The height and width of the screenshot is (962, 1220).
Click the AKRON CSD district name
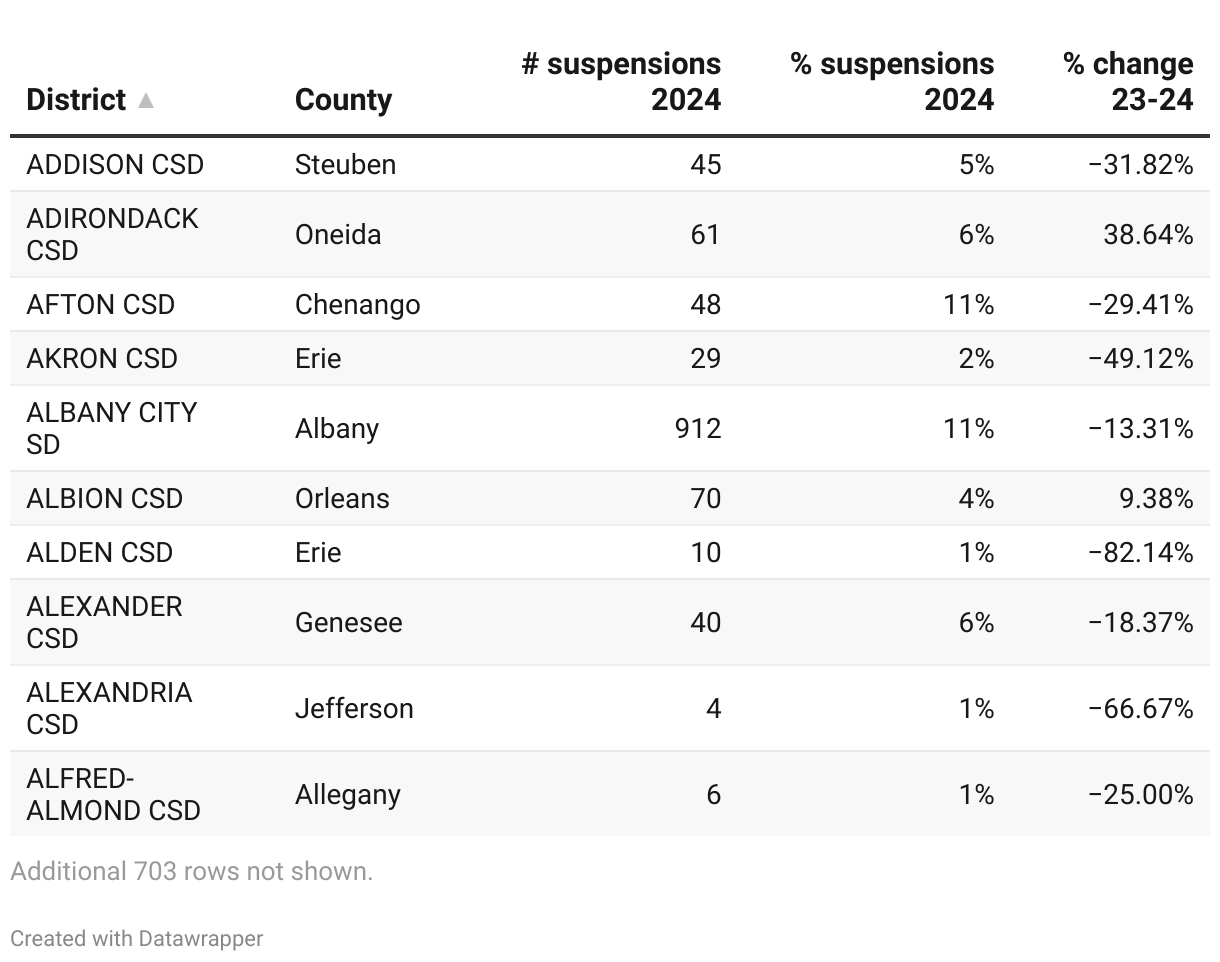102,358
